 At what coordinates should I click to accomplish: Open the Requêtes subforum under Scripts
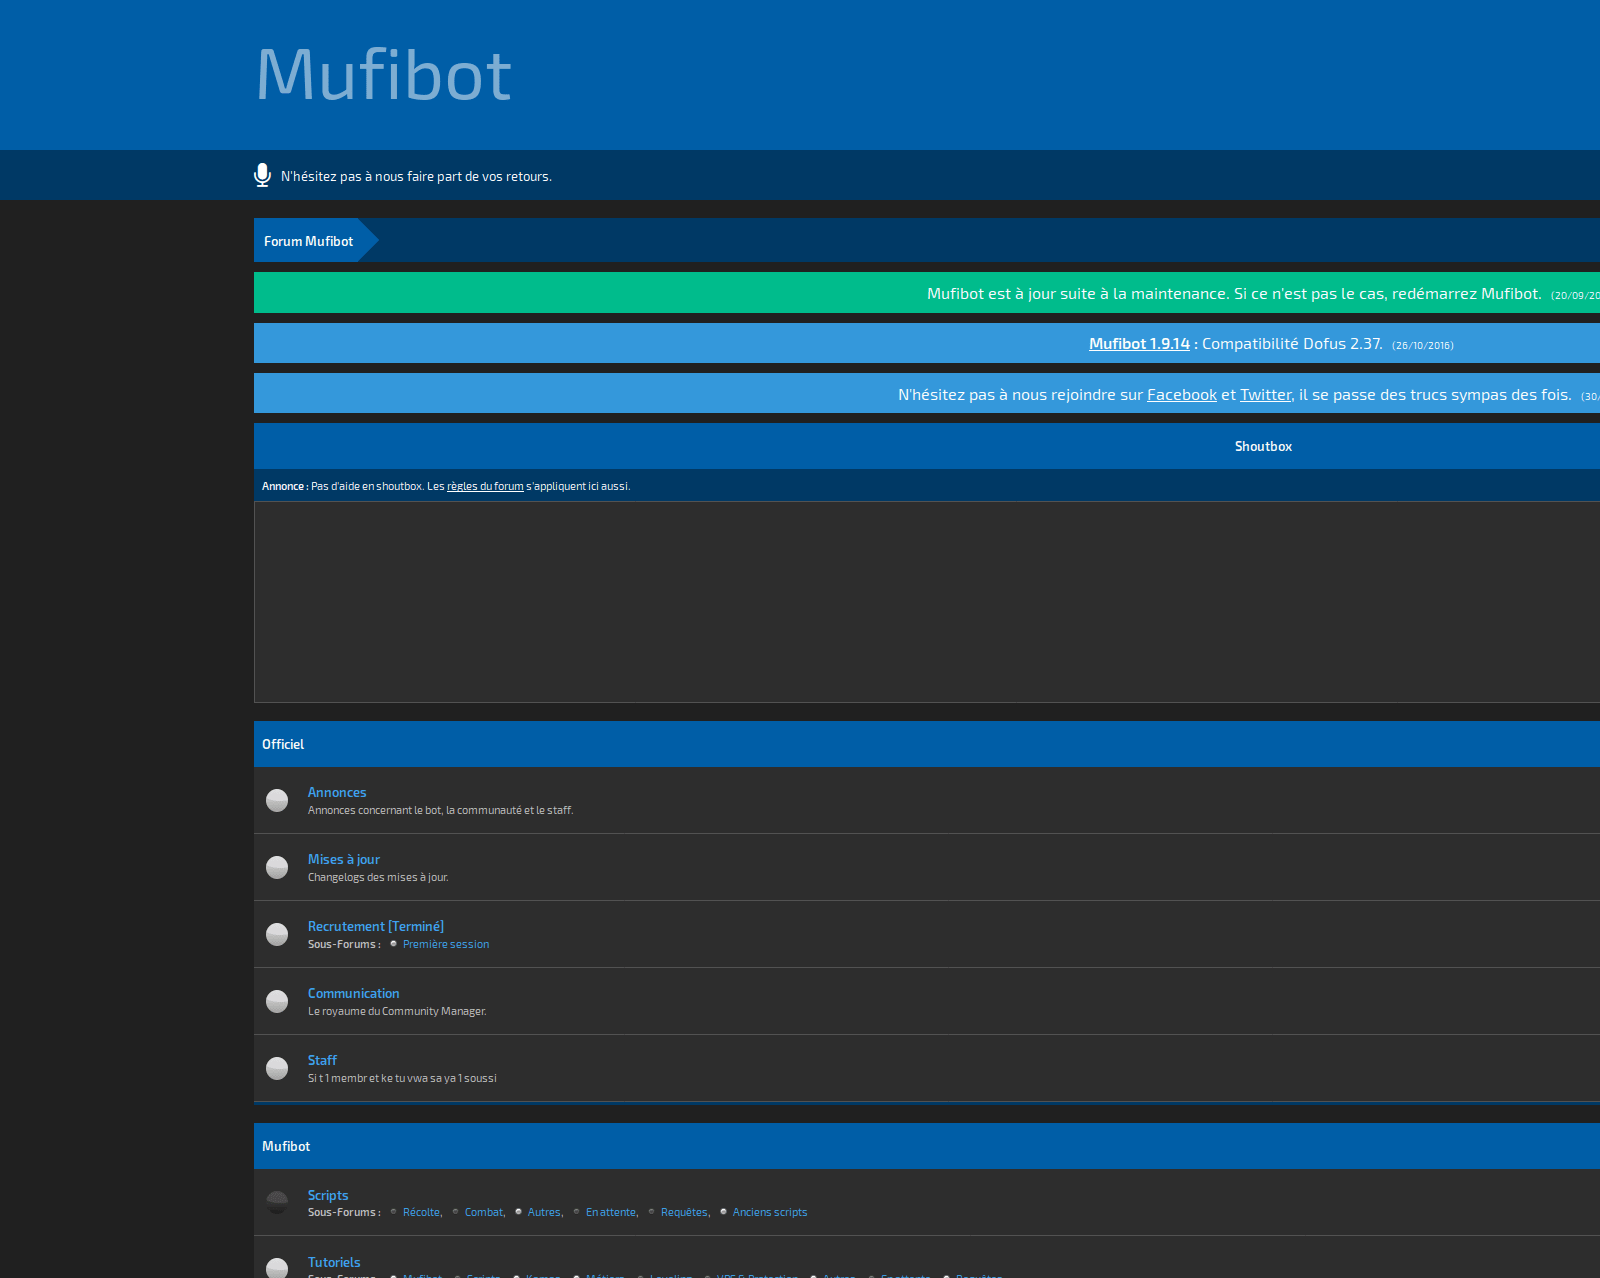685,1212
